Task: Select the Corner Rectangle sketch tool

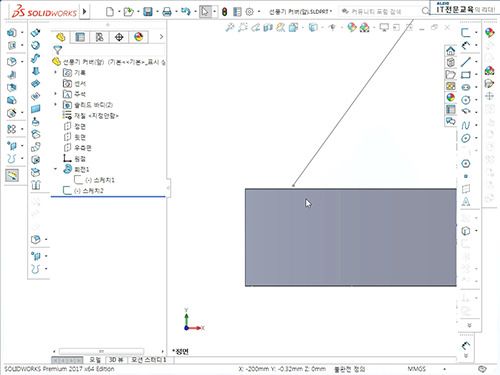Action: [466, 74]
